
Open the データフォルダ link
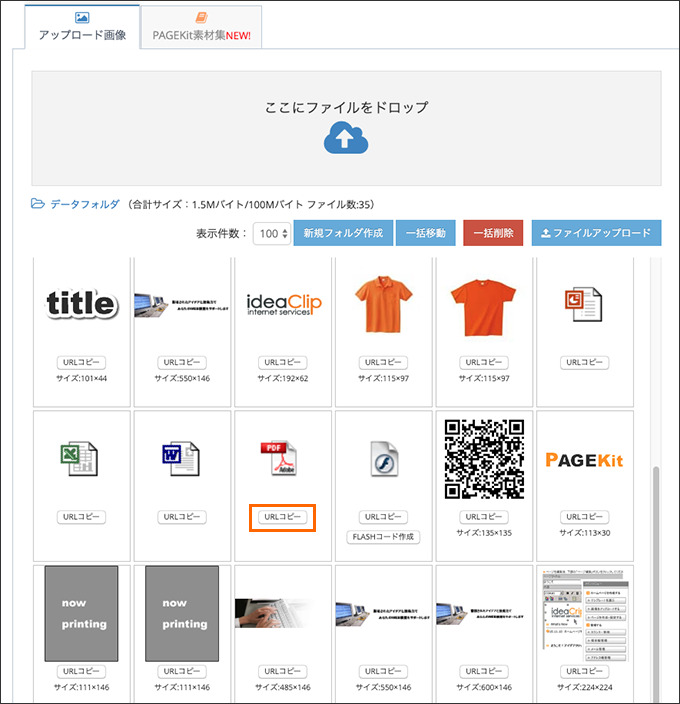click(x=85, y=204)
